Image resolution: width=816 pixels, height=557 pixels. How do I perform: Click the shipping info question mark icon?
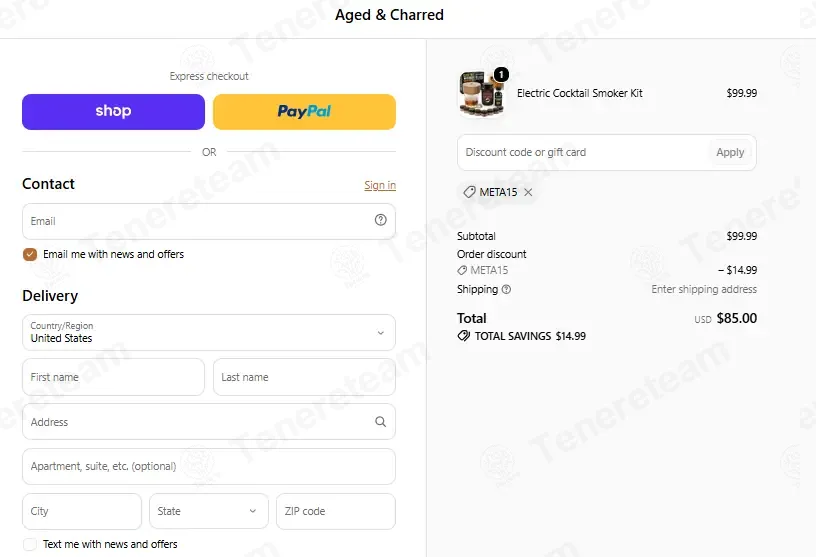click(506, 289)
